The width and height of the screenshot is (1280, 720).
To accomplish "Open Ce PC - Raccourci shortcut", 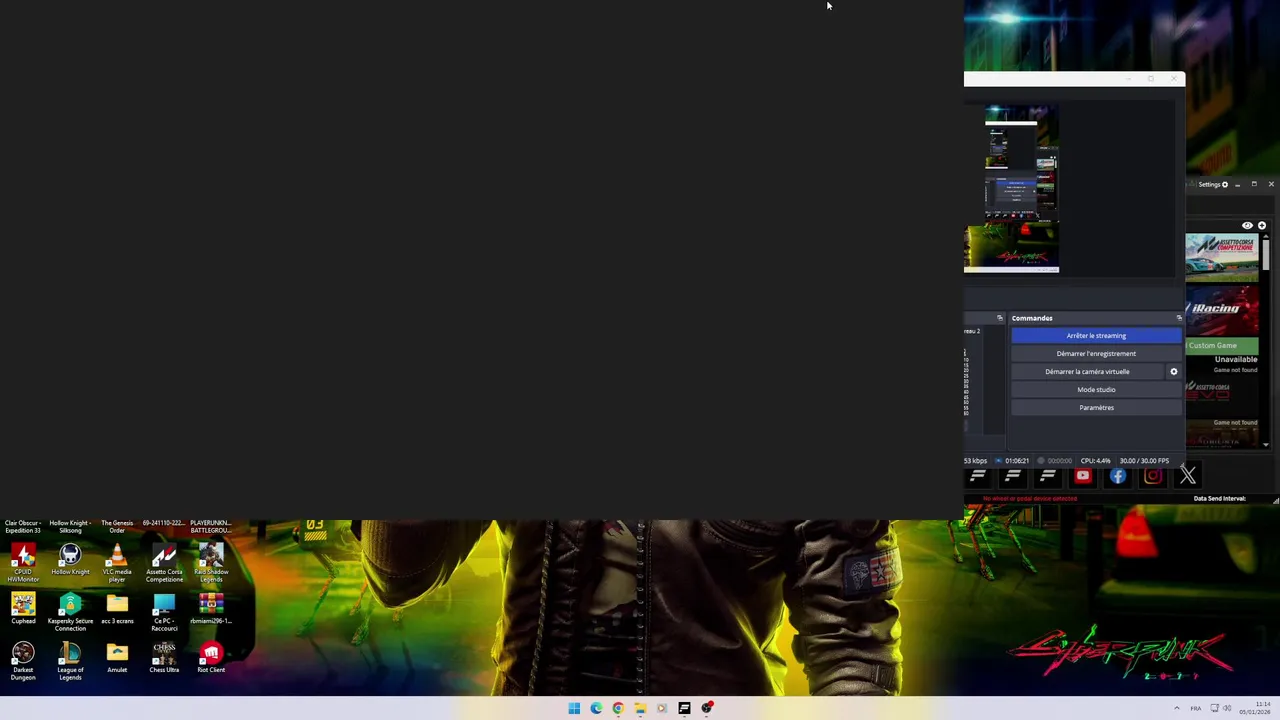I will pyautogui.click(x=164, y=612).
